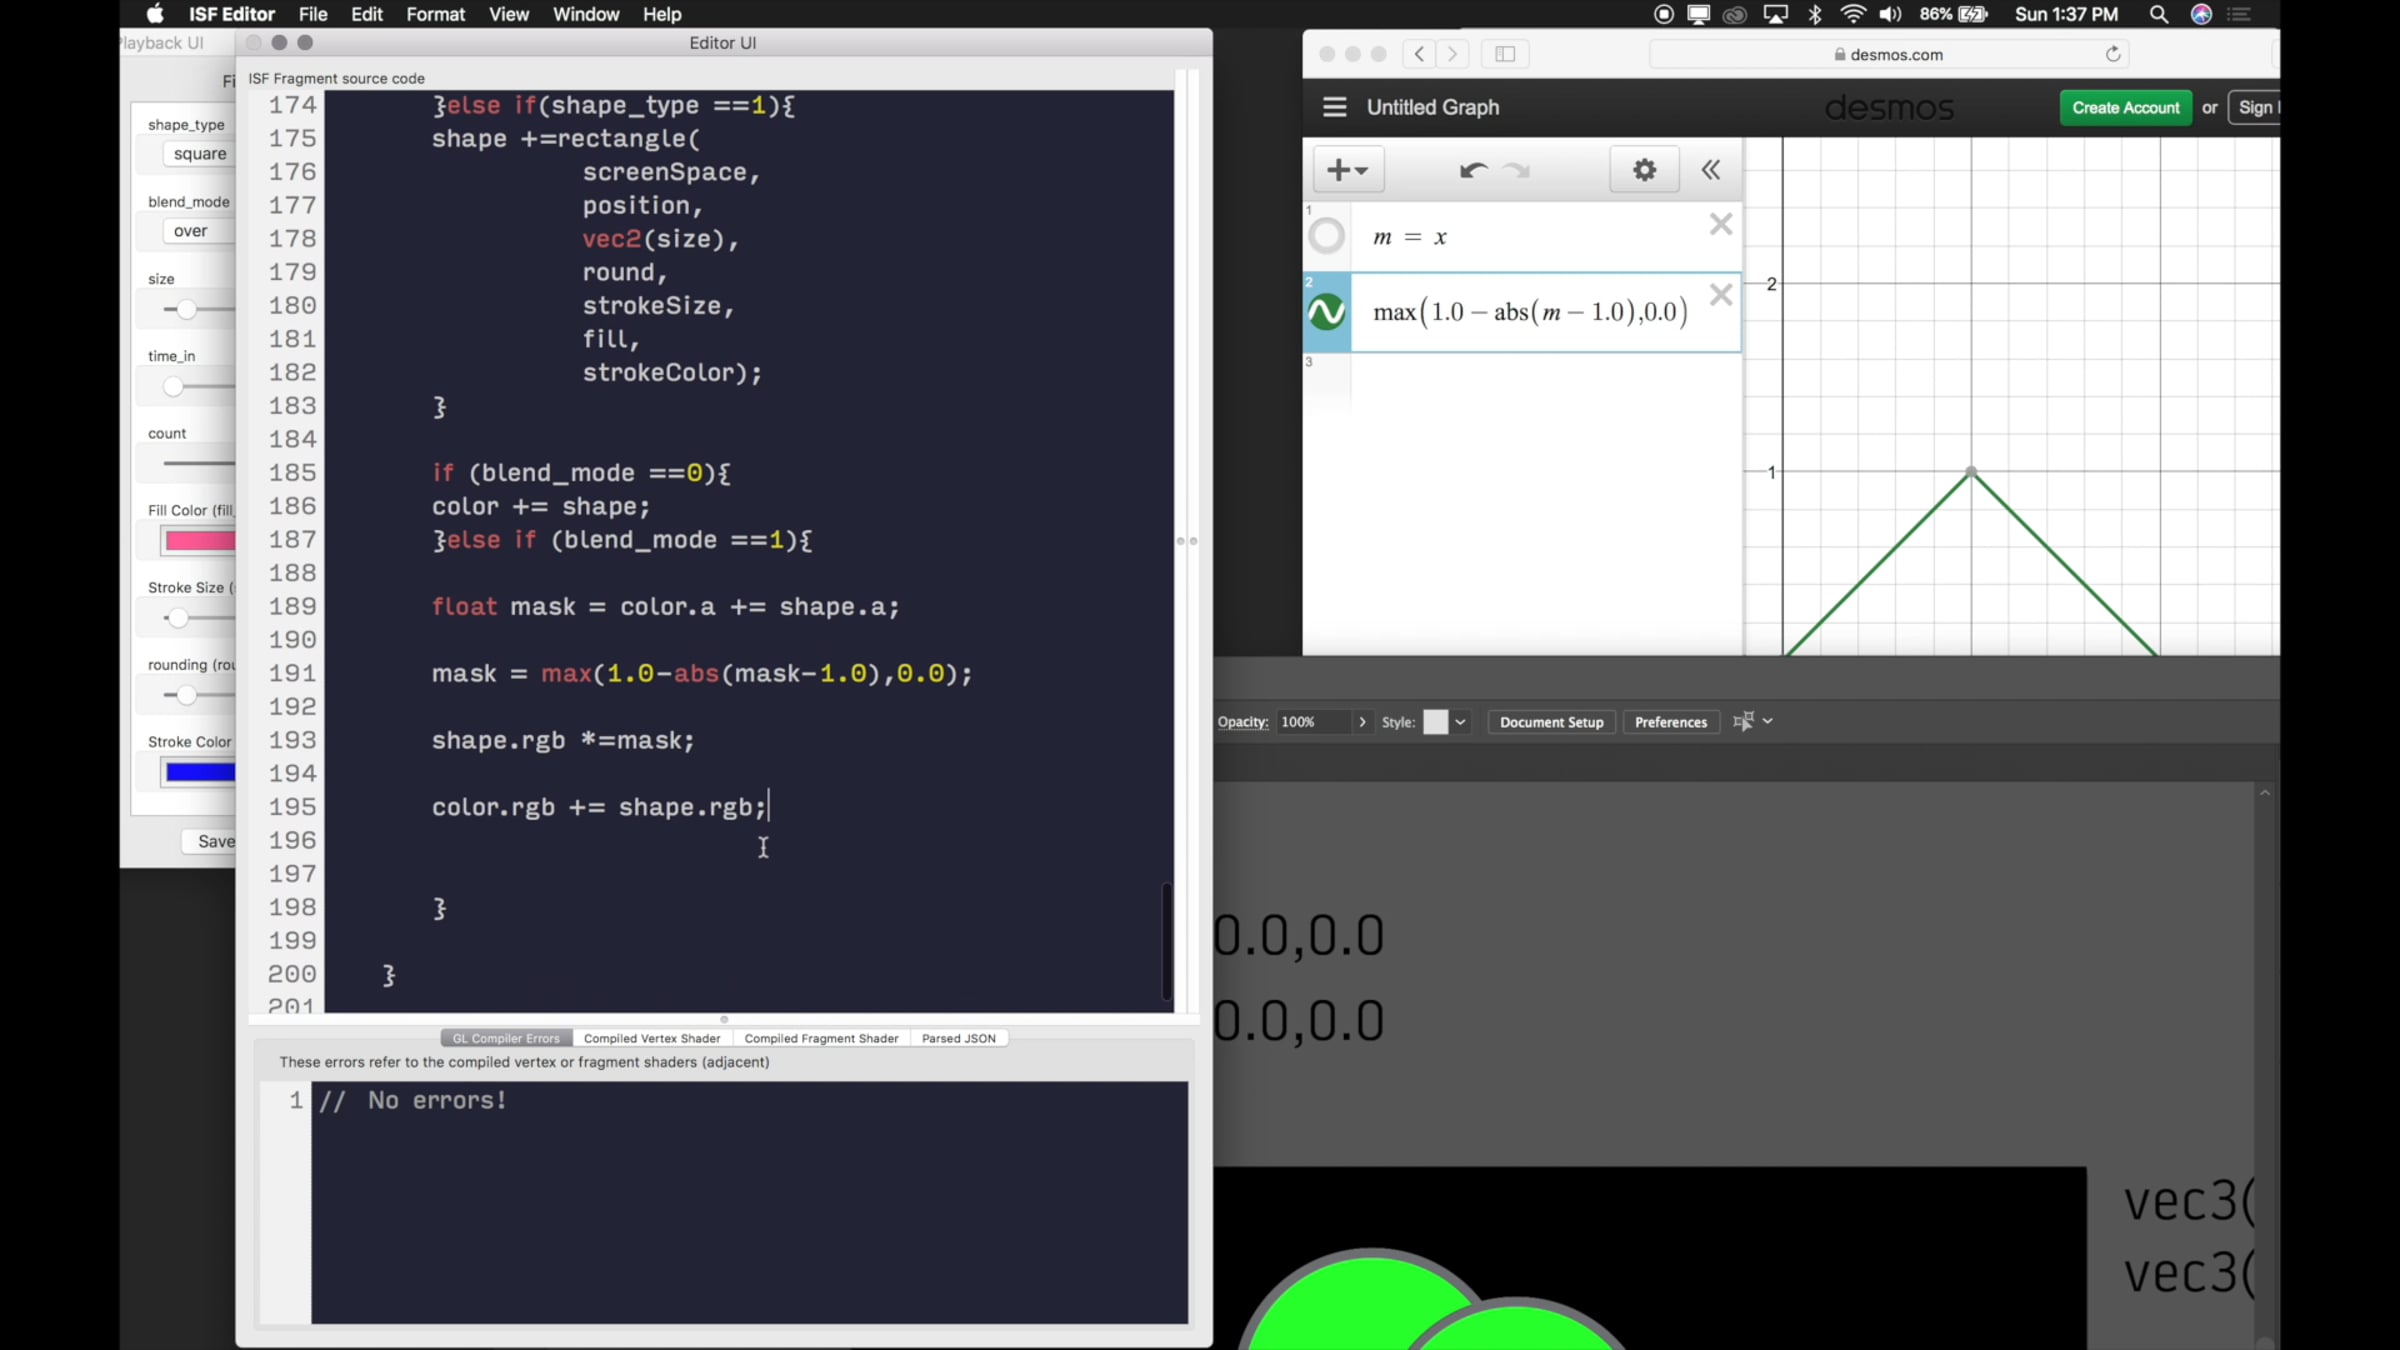Click the Bluetooth menu bar icon
Image resolution: width=2400 pixels, height=1350 pixels.
pyautogui.click(x=1815, y=14)
